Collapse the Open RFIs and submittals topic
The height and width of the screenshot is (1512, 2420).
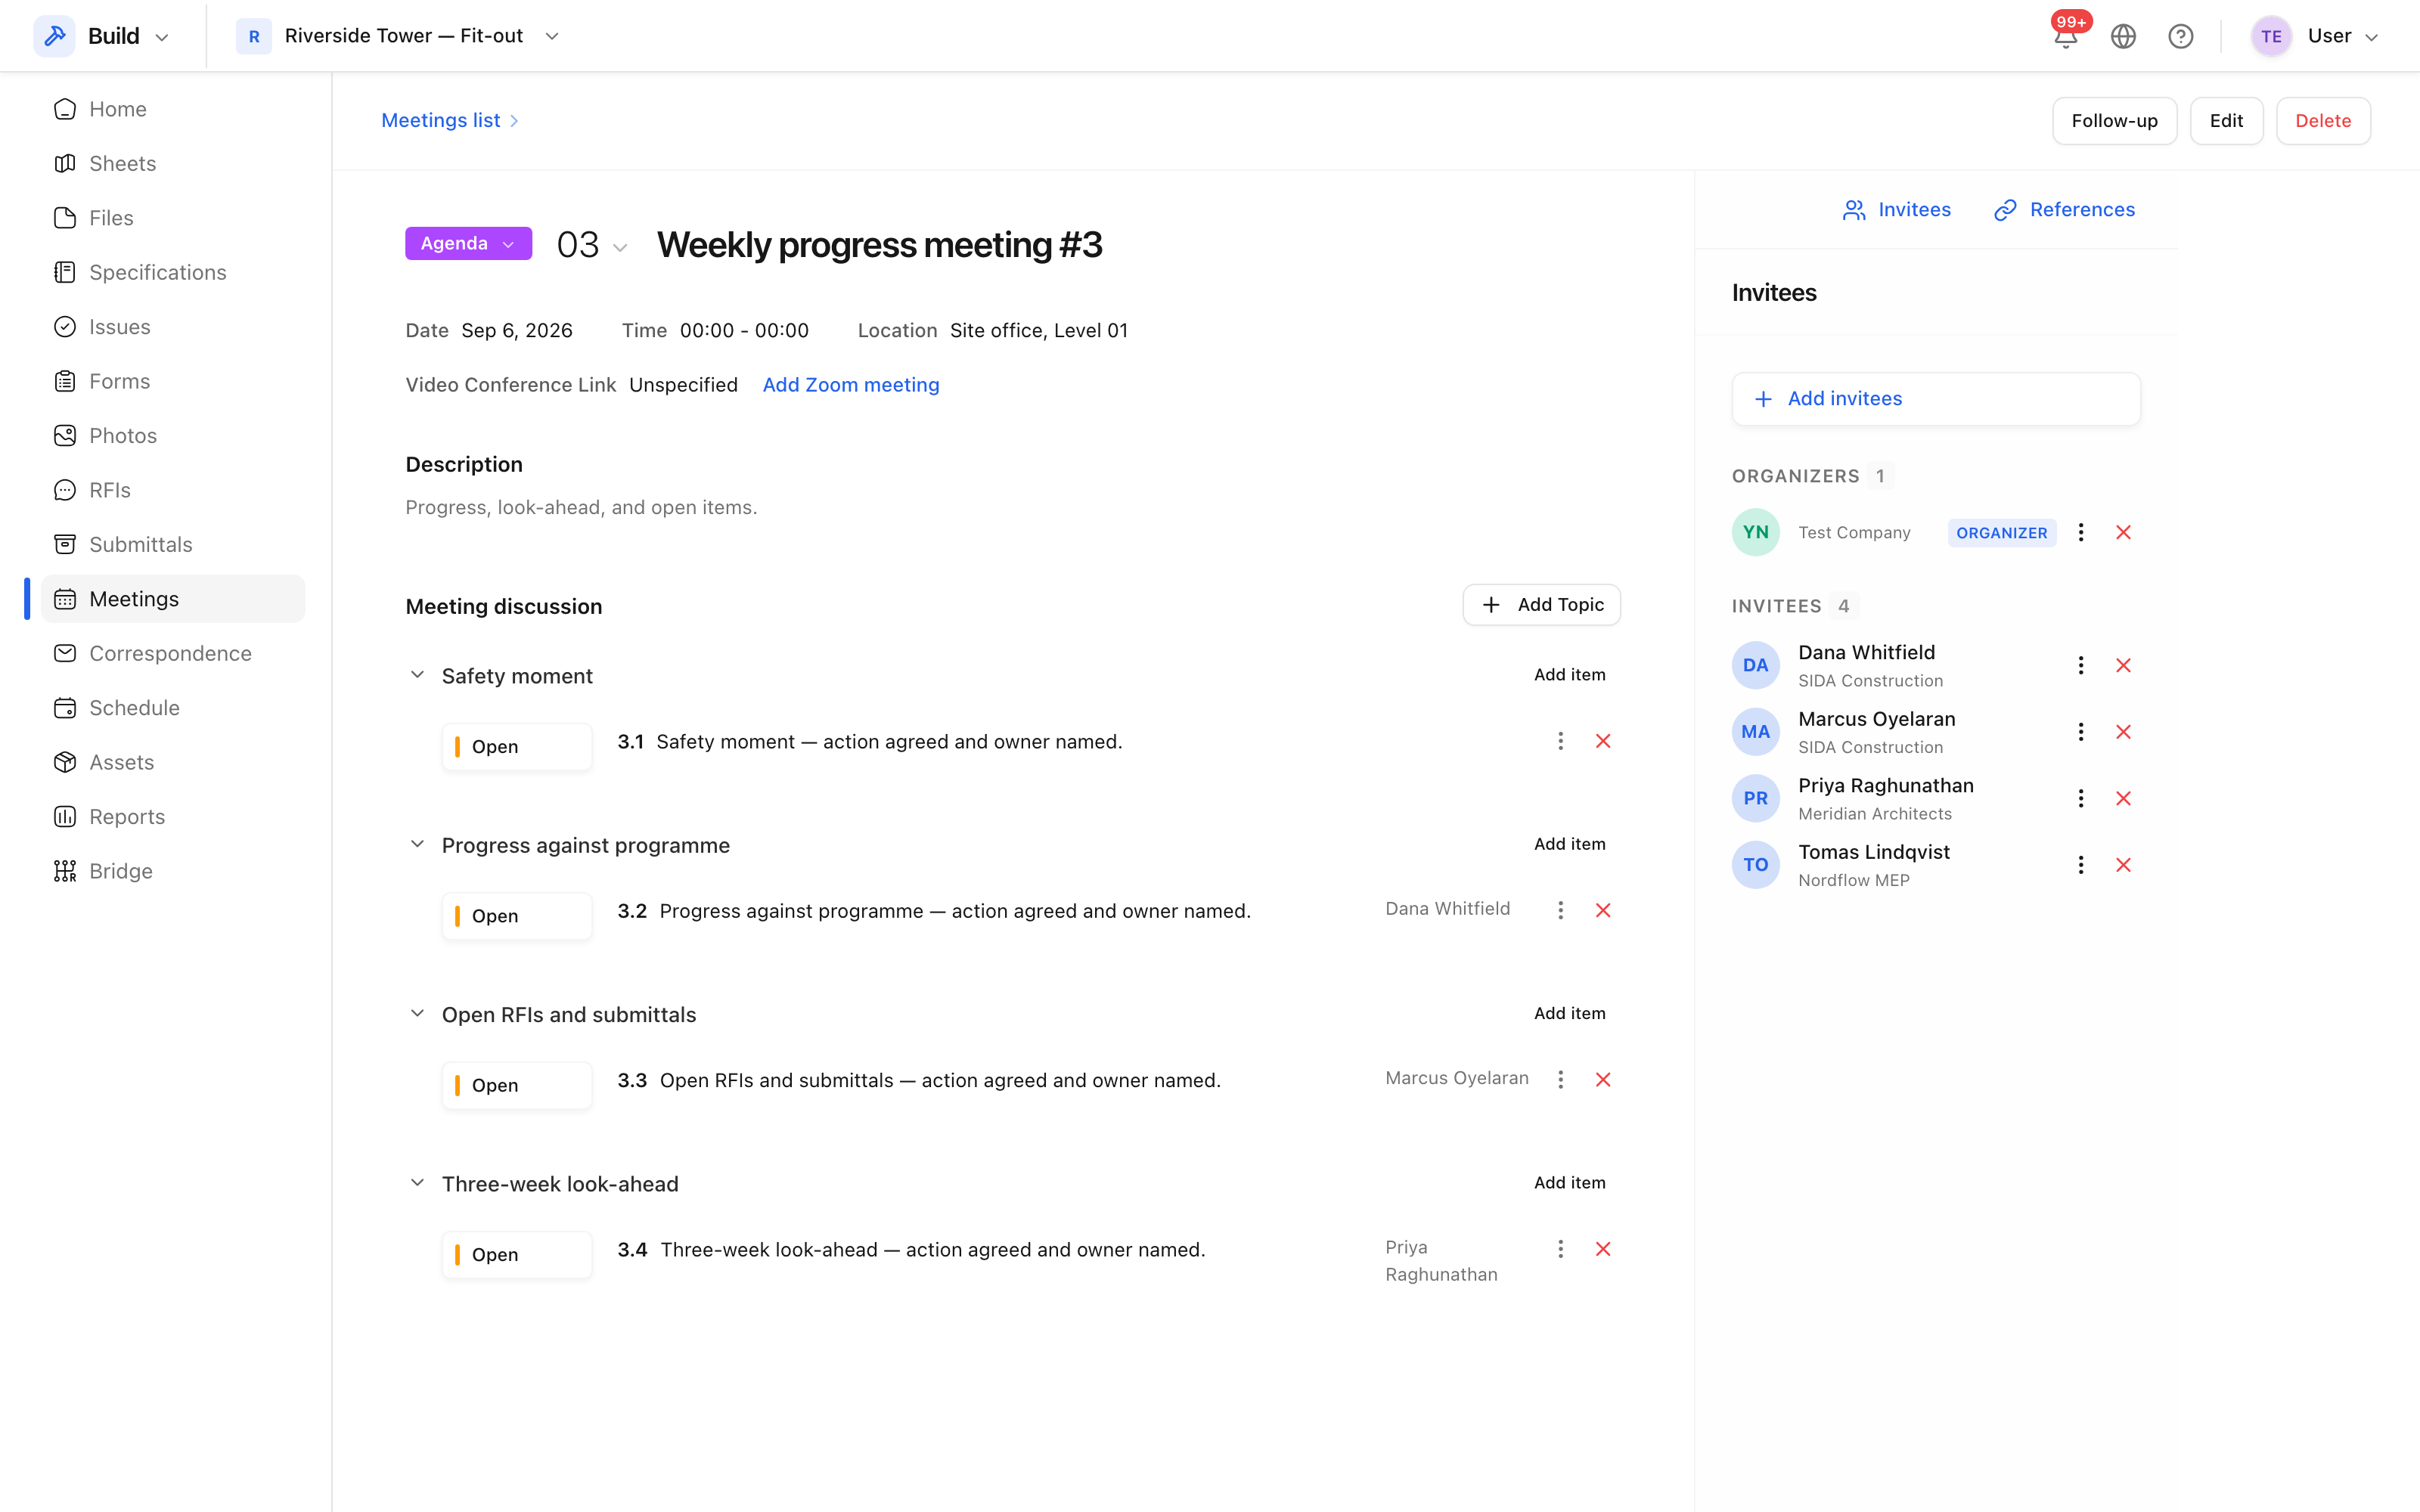pyautogui.click(x=417, y=1013)
